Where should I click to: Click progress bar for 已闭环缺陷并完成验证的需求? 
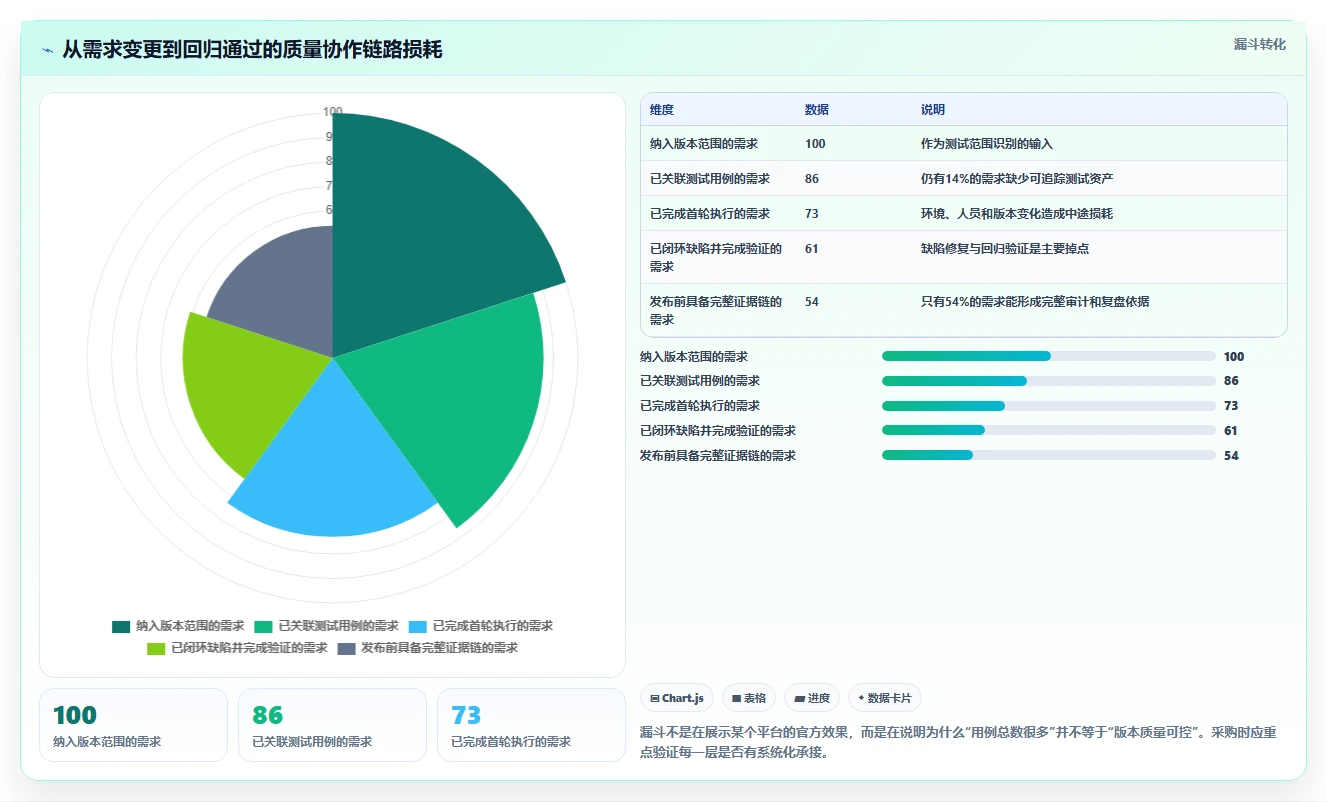click(x=1049, y=430)
